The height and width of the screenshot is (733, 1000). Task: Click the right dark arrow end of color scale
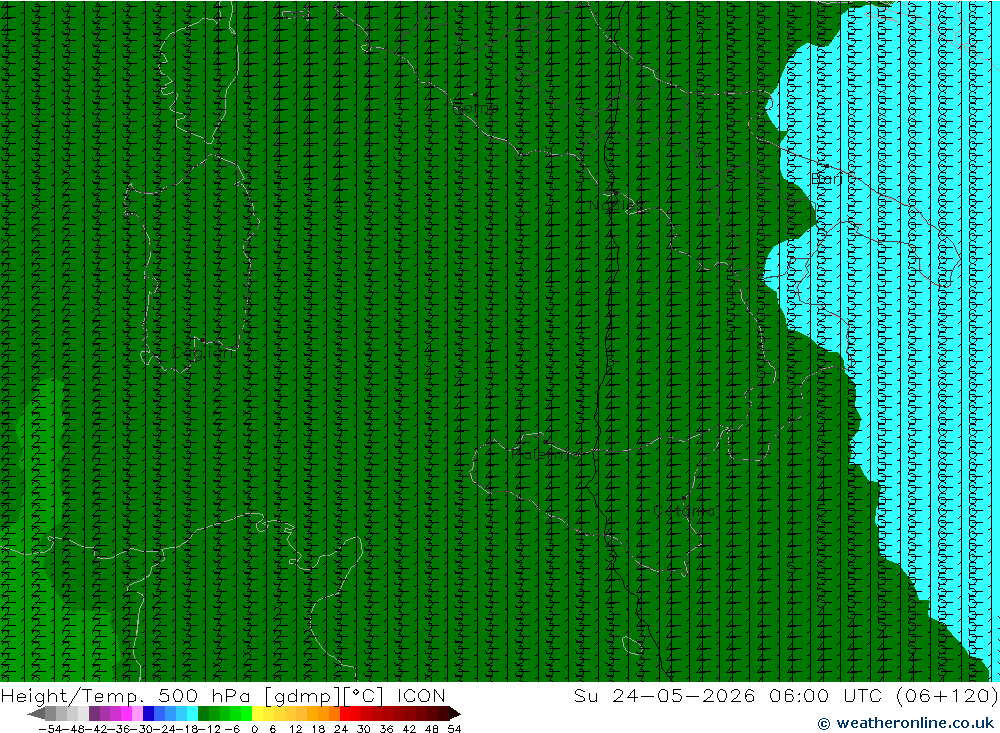(455, 713)
